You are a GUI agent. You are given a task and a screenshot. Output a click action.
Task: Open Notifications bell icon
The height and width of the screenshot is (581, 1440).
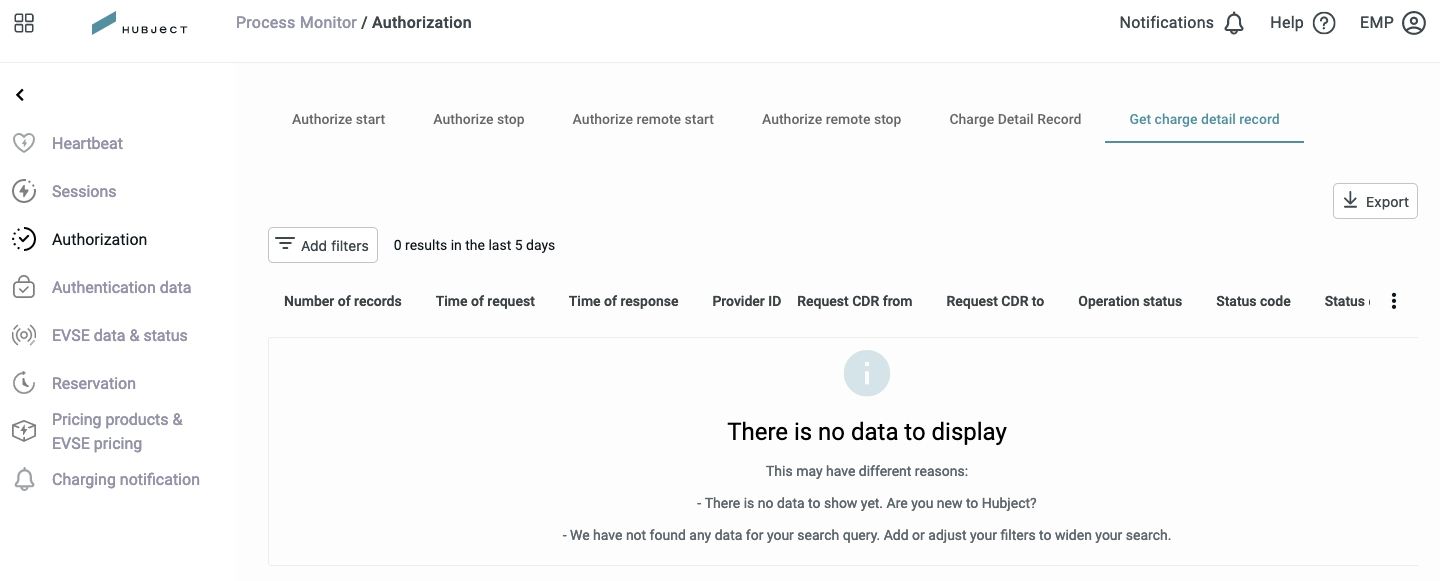coord(1234,23)
